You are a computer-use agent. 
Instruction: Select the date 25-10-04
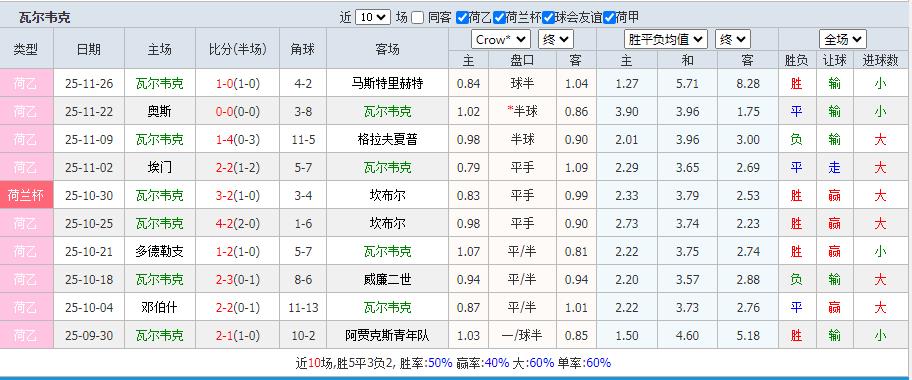tap(89, 307)
